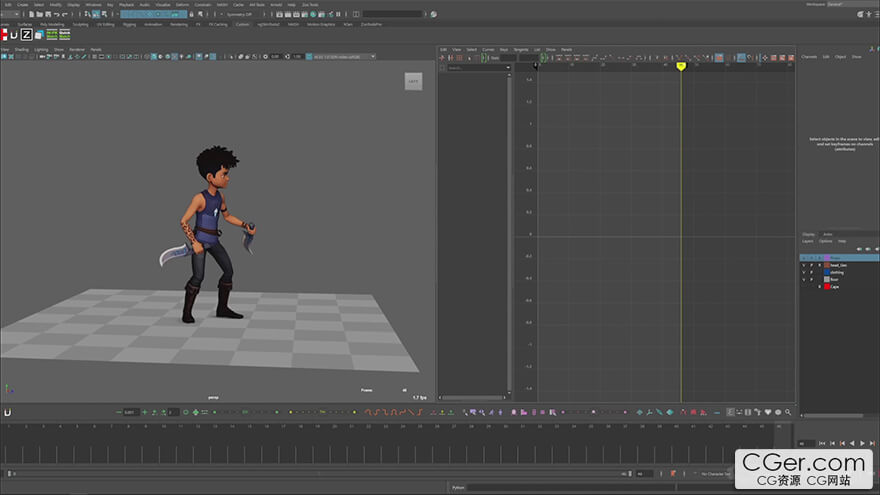
Task: Open the Tangents menu in Graph Editor
Action: 519,49
